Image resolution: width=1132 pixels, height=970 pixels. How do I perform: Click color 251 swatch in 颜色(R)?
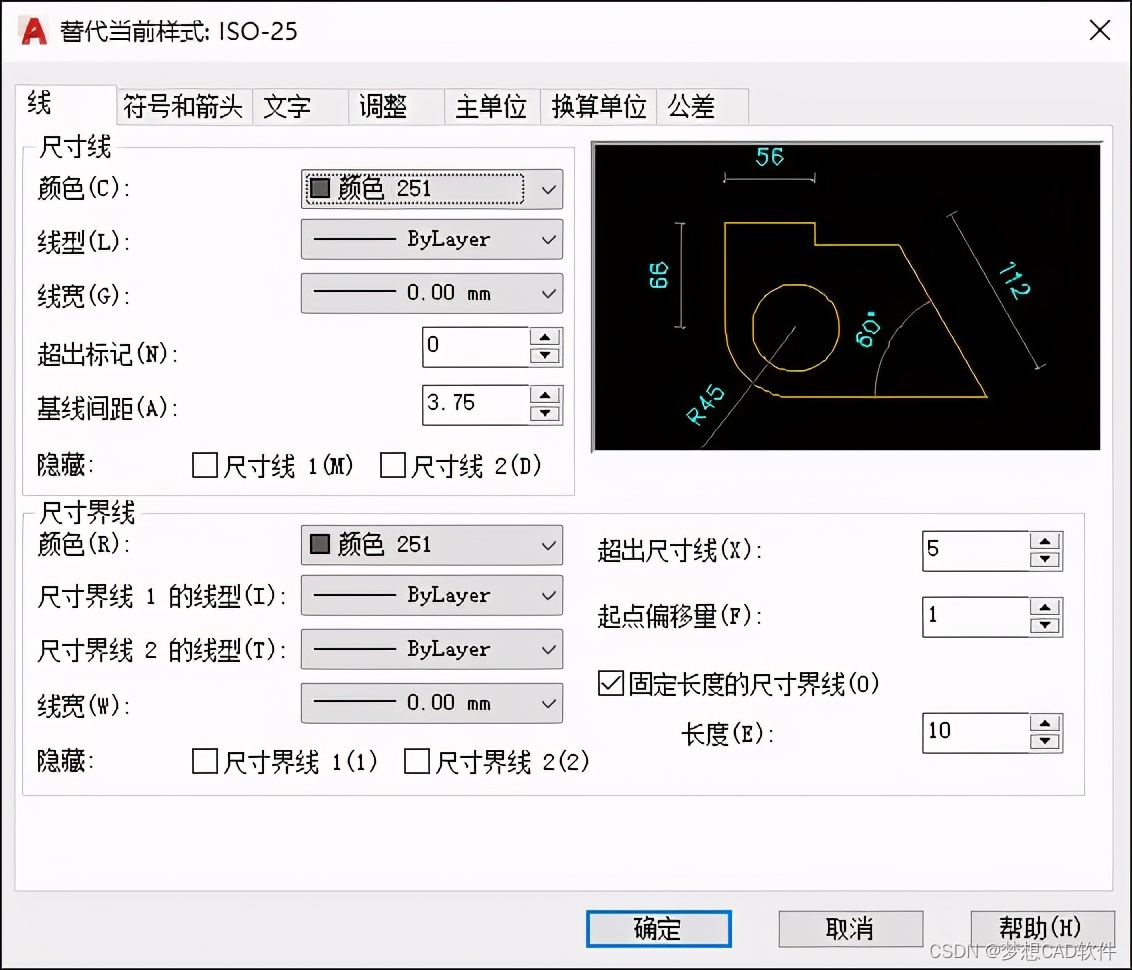coord(320,544)
